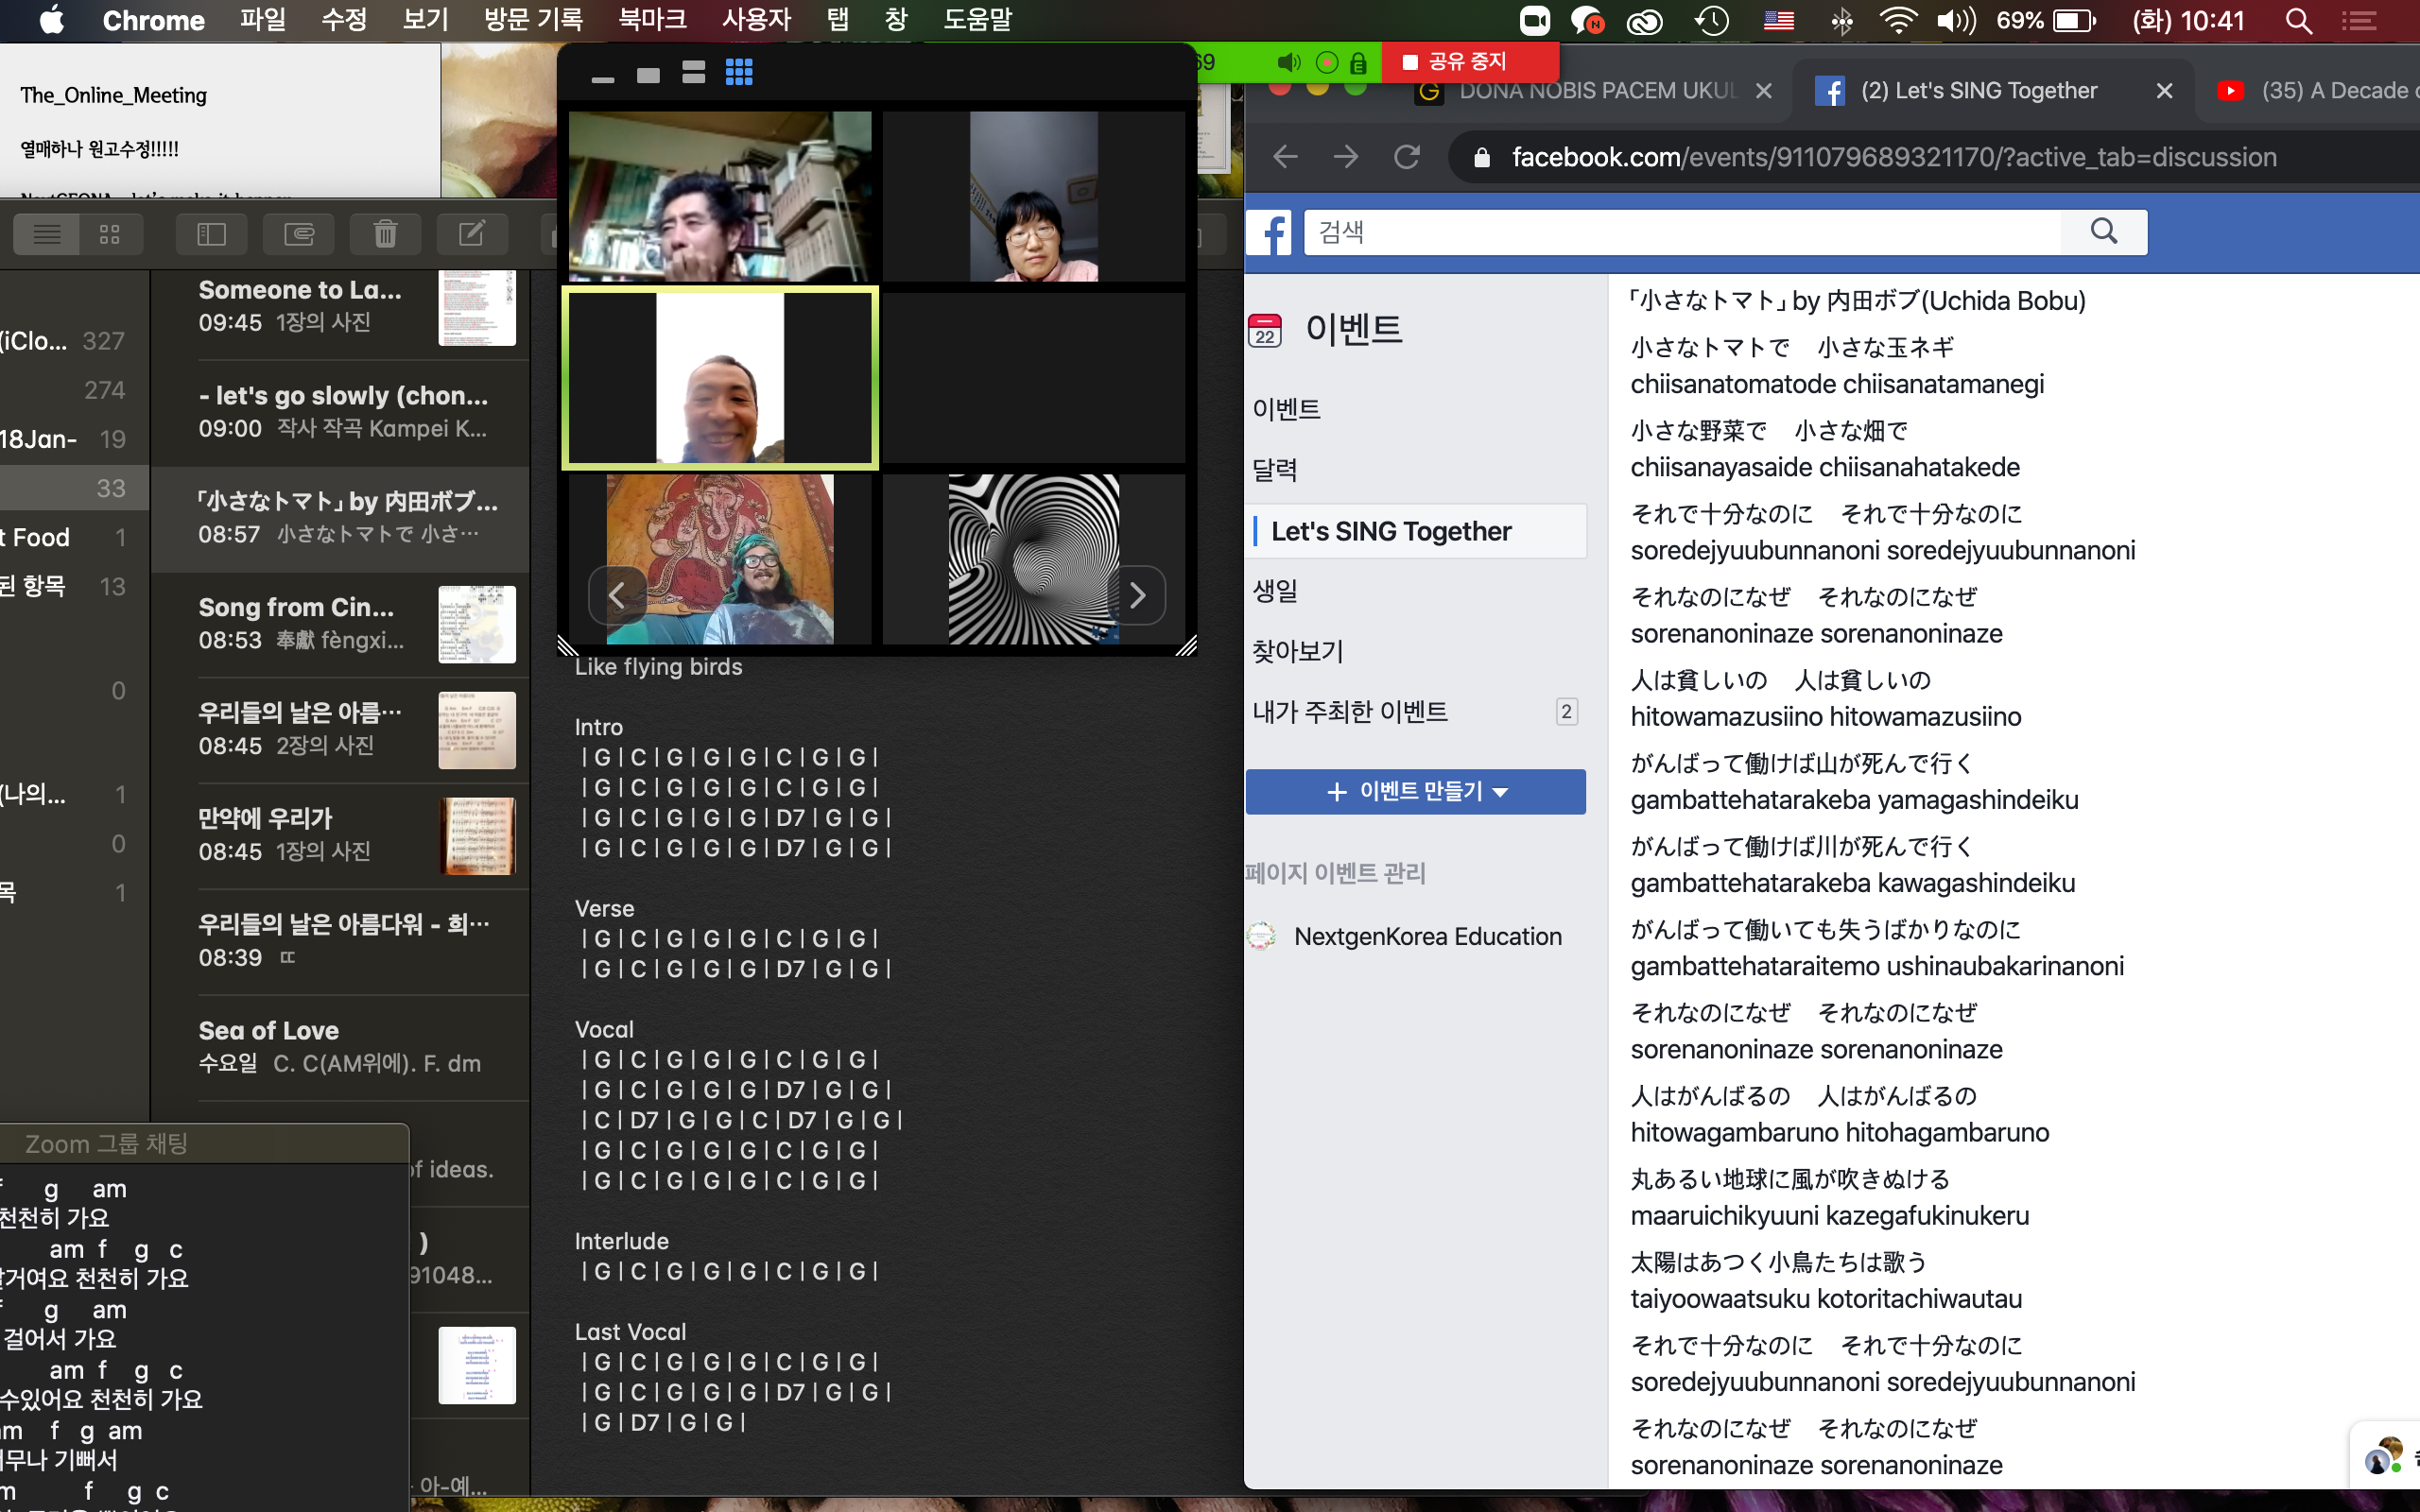Open the 달력 link in events sidebar

point(1275,470)
